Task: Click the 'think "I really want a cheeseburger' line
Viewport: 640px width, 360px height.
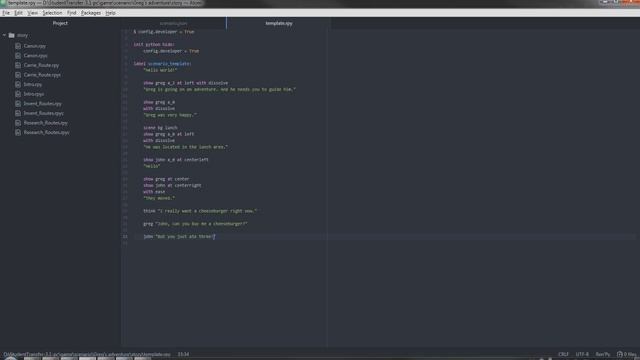Action: coord(200,211)
